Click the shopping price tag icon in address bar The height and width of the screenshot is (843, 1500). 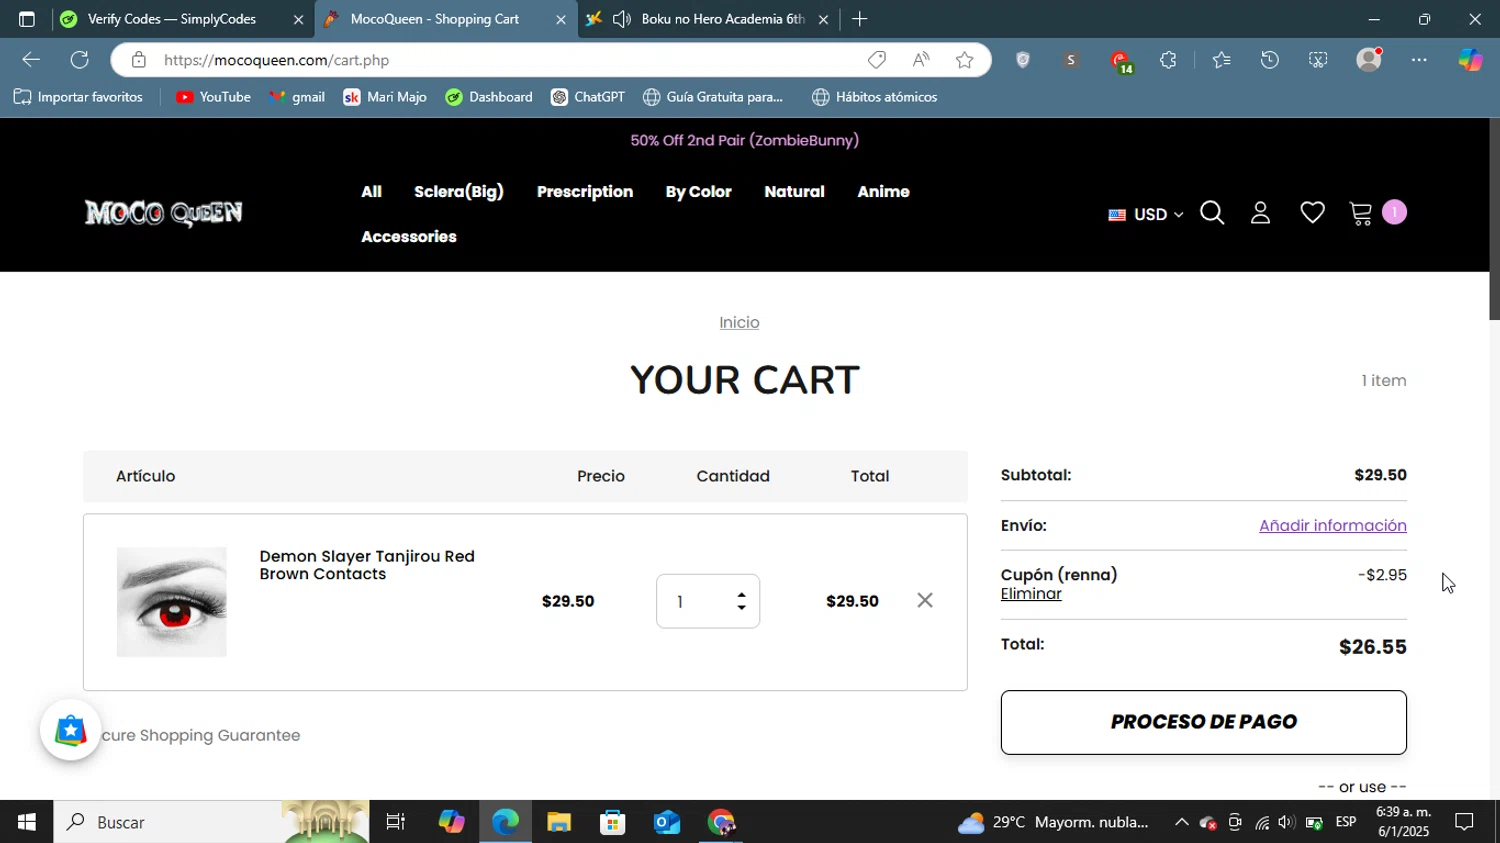pyautogui.click(x=877, y=60)
